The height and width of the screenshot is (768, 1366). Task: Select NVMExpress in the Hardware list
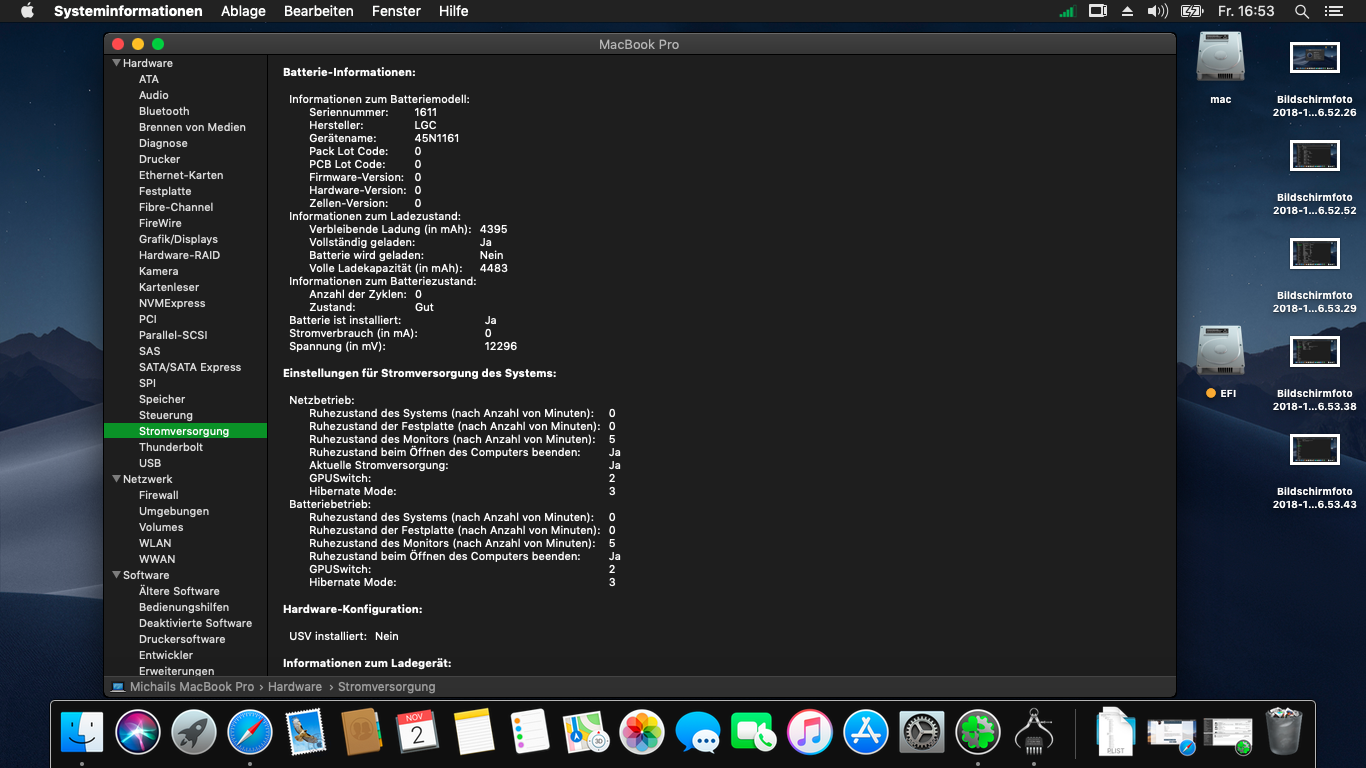click(172, 303)
